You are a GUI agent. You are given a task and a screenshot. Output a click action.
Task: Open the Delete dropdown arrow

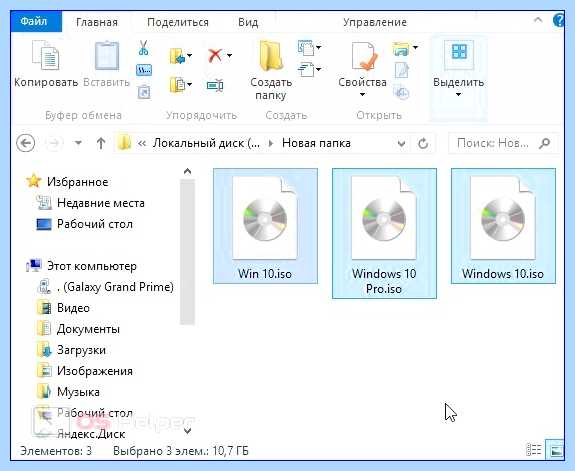coord(229,56)
